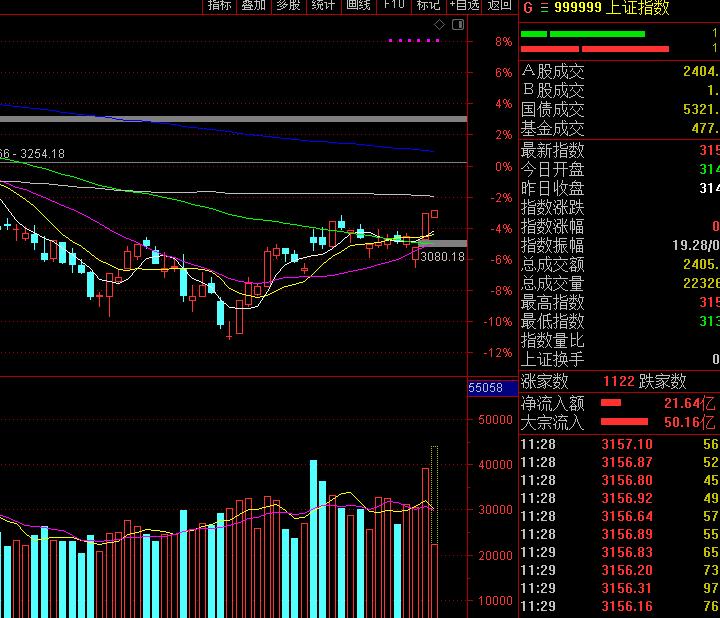
Task: Click the red G icon beside 999999
Action: 528,7
